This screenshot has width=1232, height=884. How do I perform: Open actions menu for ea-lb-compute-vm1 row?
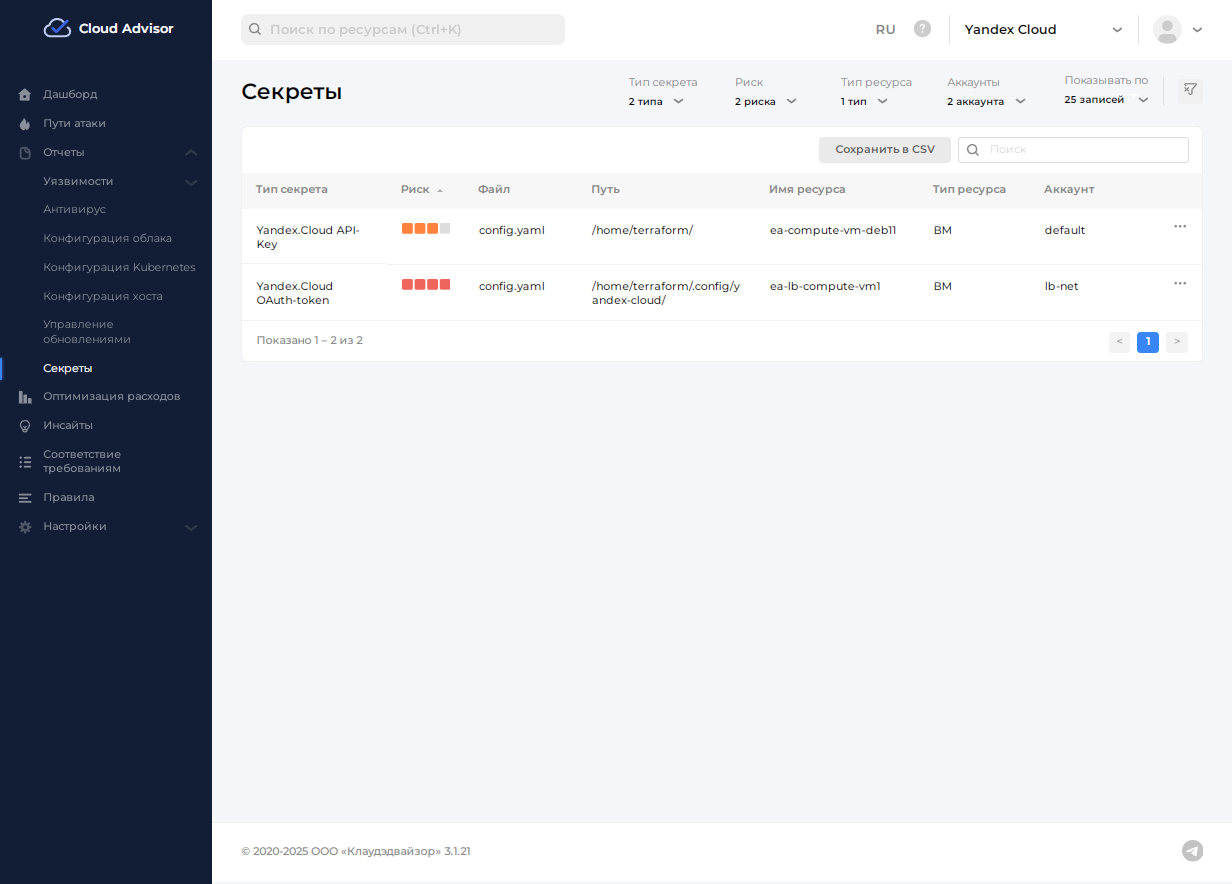tap(1180, 283)
